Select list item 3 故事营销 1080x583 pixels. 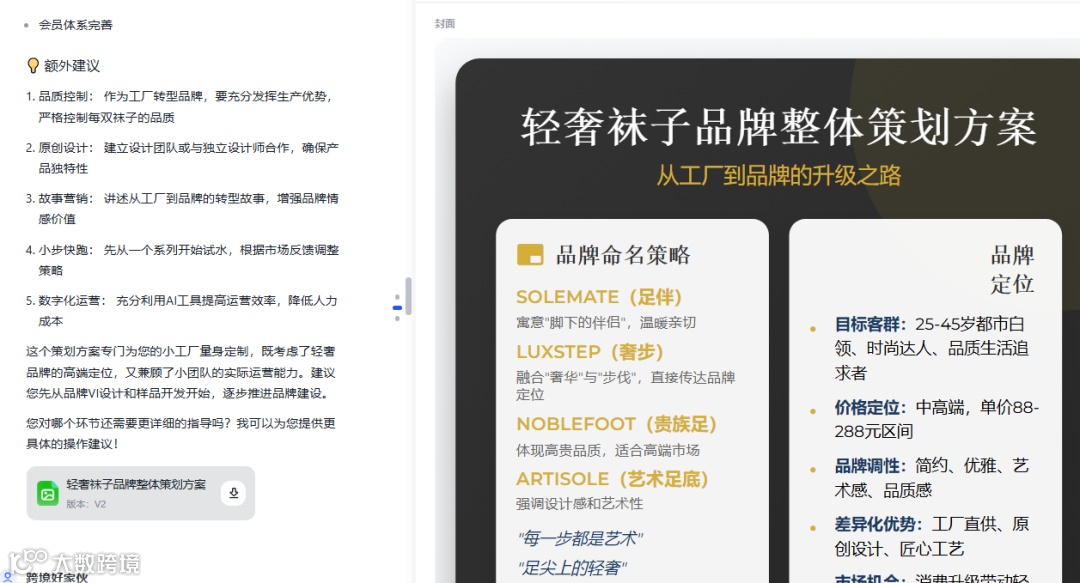[182, 209]
